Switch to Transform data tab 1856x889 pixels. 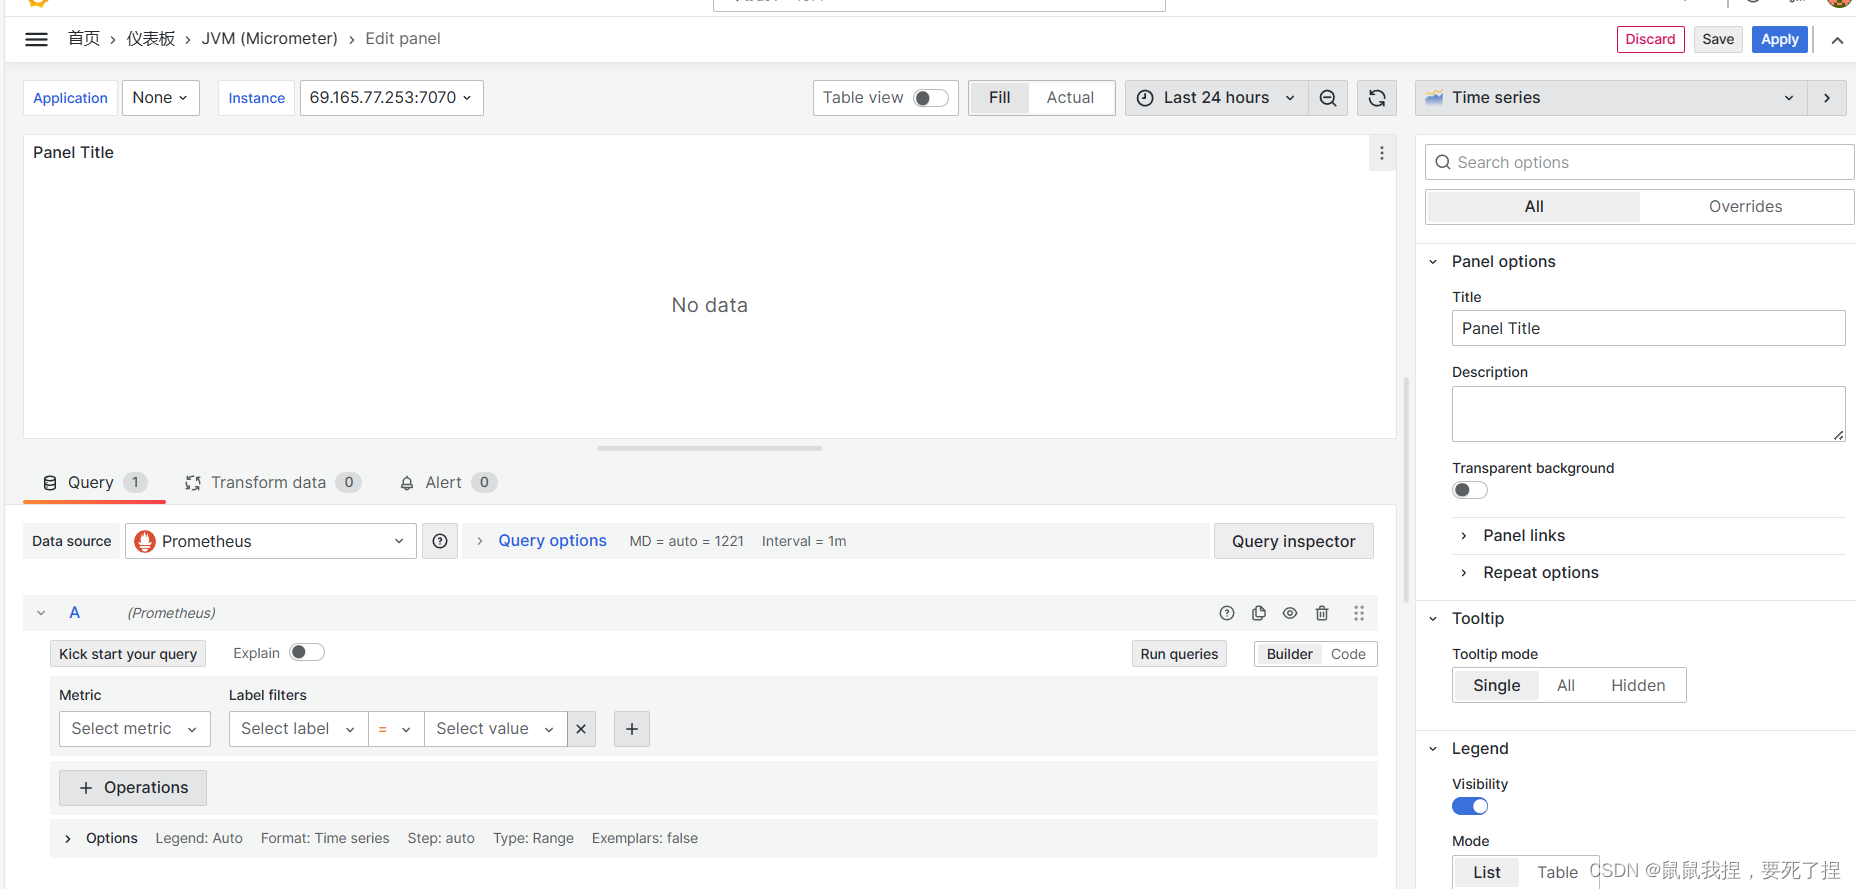click(272, 483)
